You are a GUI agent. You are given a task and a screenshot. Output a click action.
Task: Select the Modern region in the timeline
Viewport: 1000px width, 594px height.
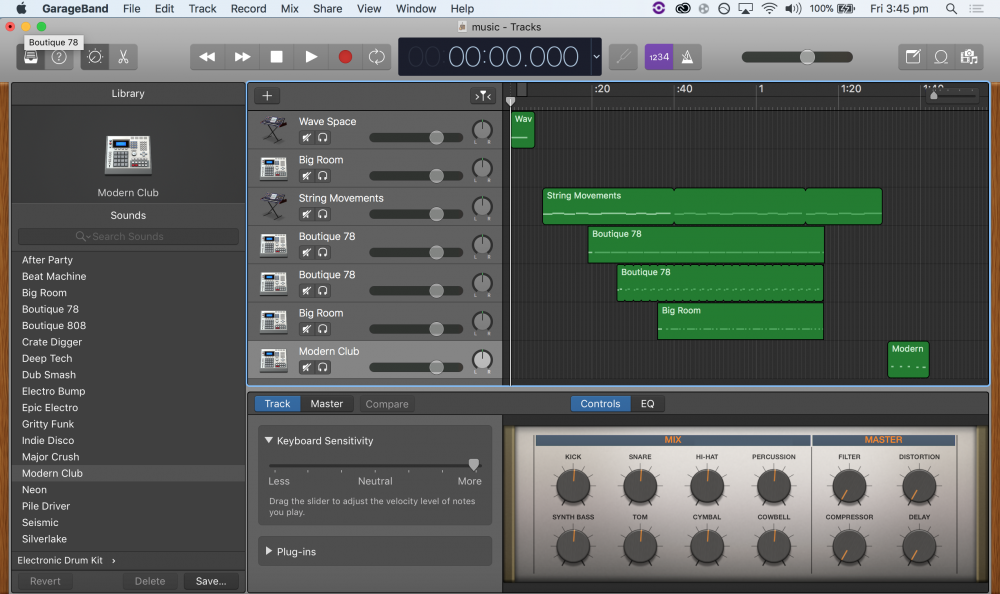tap(908, 359)
